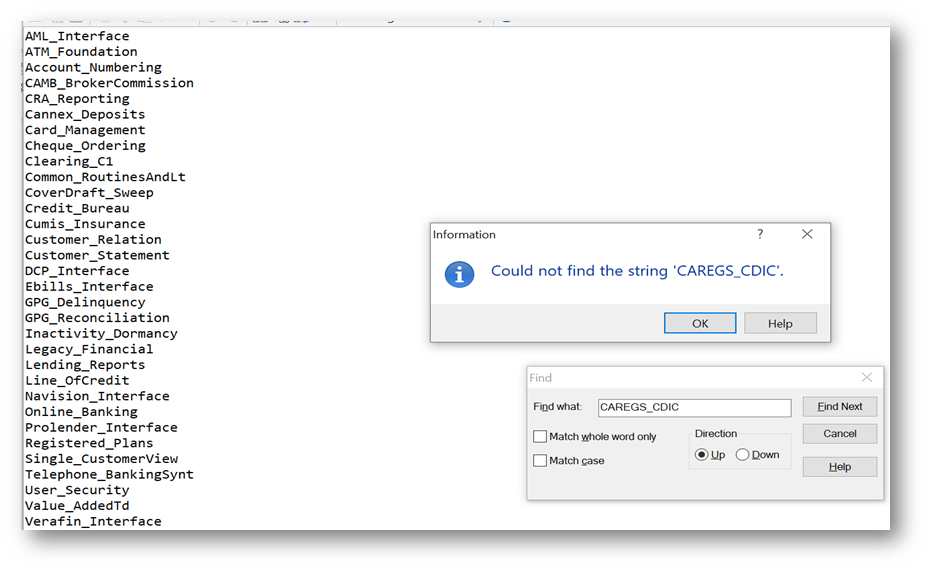
Task: Click the Find Next button
Action: click(x=839, y=406)
